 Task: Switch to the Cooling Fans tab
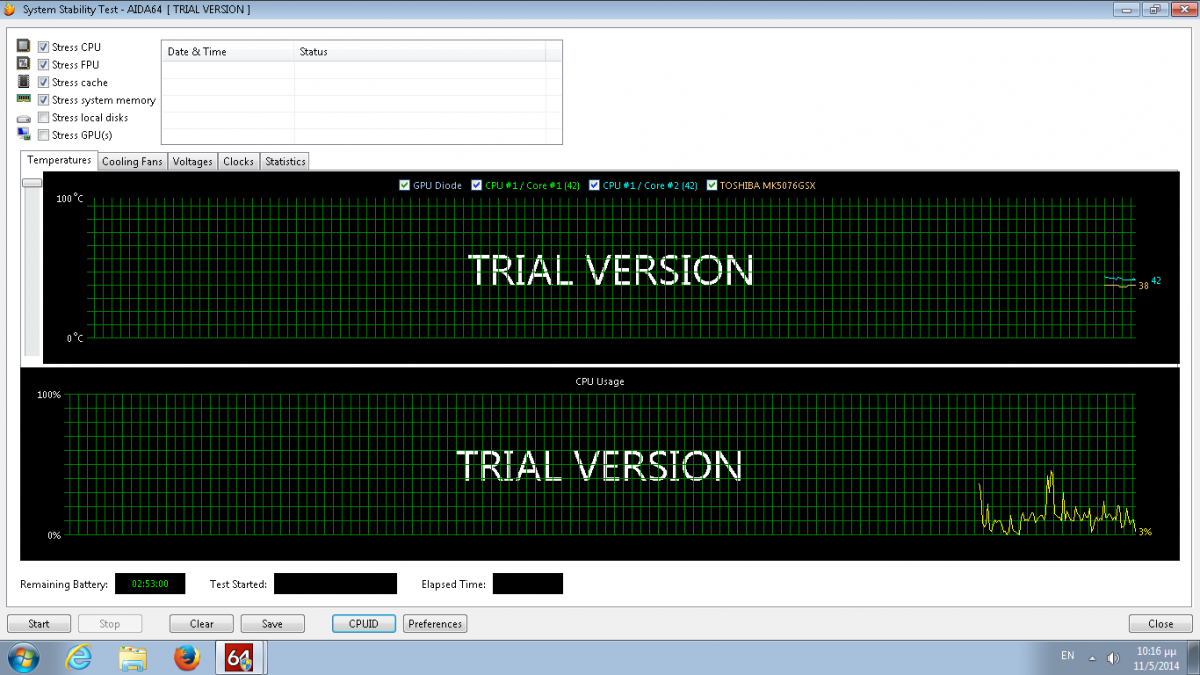[132, 161]
